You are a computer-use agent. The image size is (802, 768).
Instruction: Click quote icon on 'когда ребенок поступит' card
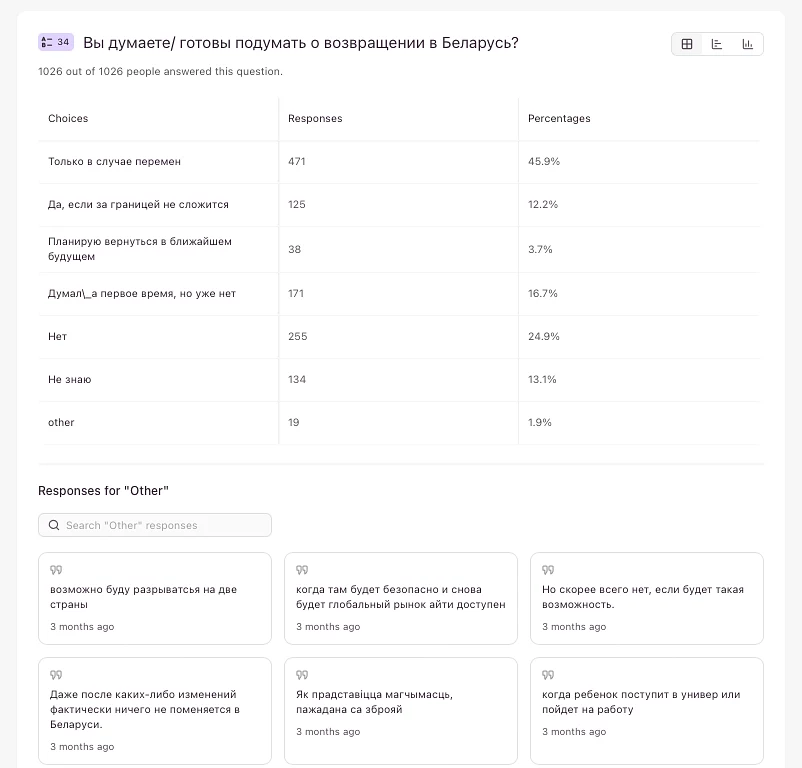point(548,675)
